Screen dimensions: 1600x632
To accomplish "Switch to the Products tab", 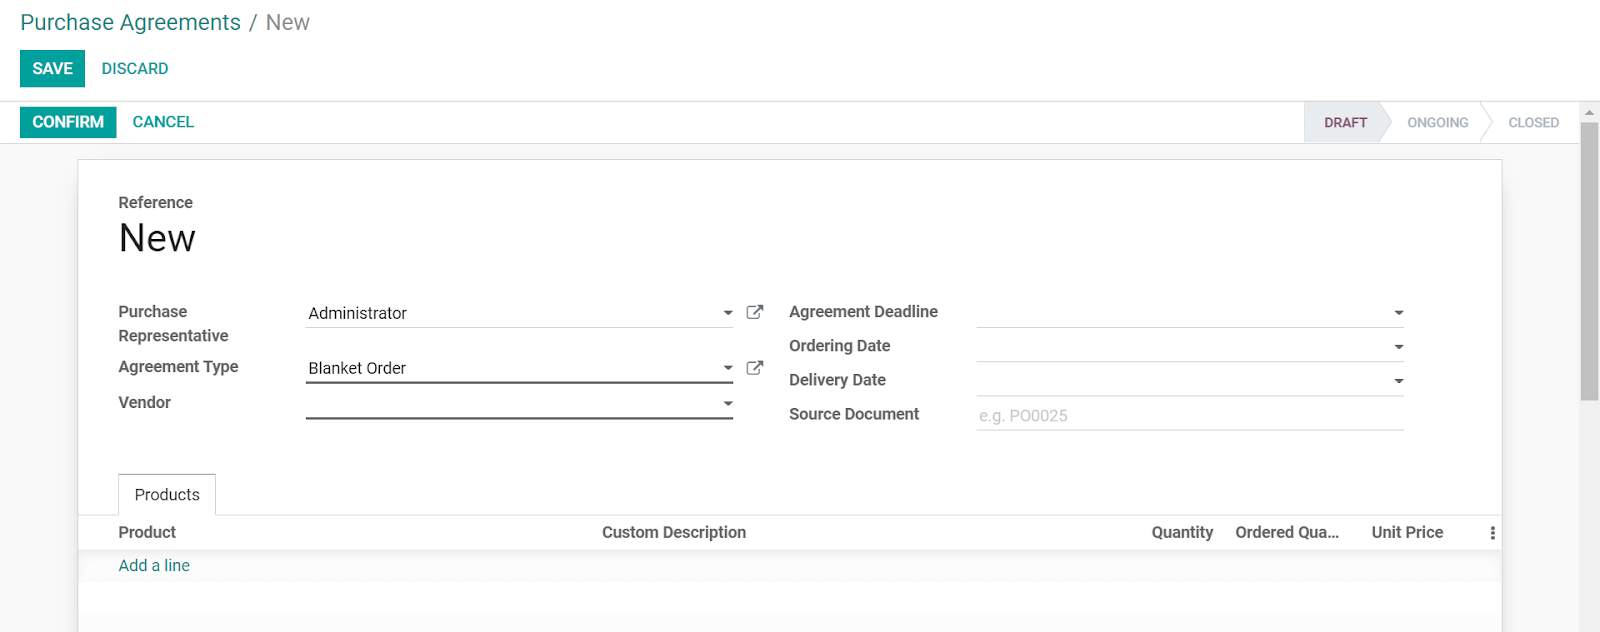I will (167, 495).
